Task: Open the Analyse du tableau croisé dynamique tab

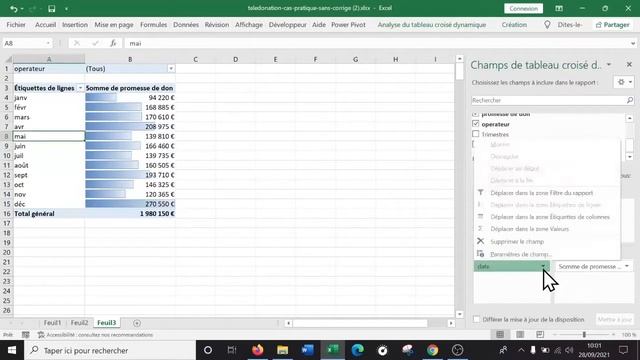Action: click(x=432, y=25)
